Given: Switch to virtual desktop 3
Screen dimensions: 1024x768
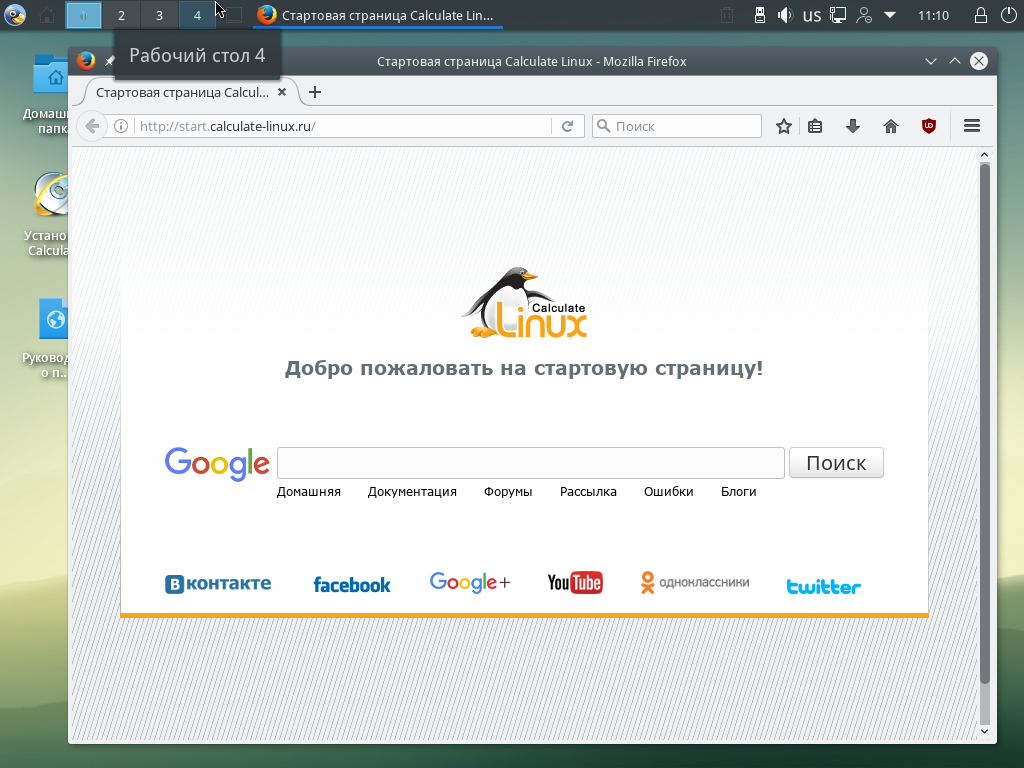Looking at the screenshot, I should click(x=159, y=15).
